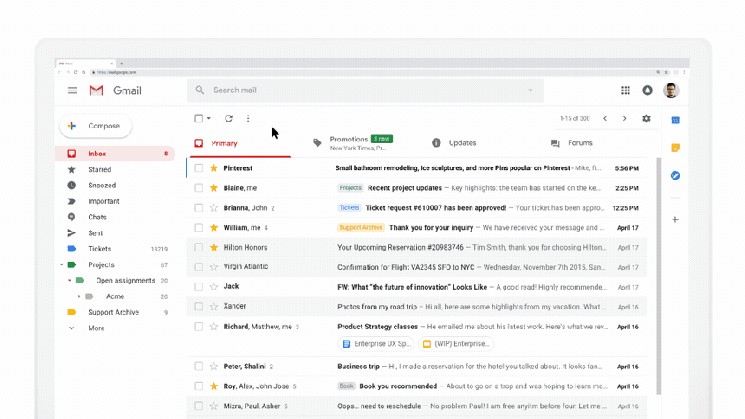The height and width of the screenshot is (419, 745).
Task: Star the Brianna, John email
Action: pyautogui.click(x=213, y=208)
